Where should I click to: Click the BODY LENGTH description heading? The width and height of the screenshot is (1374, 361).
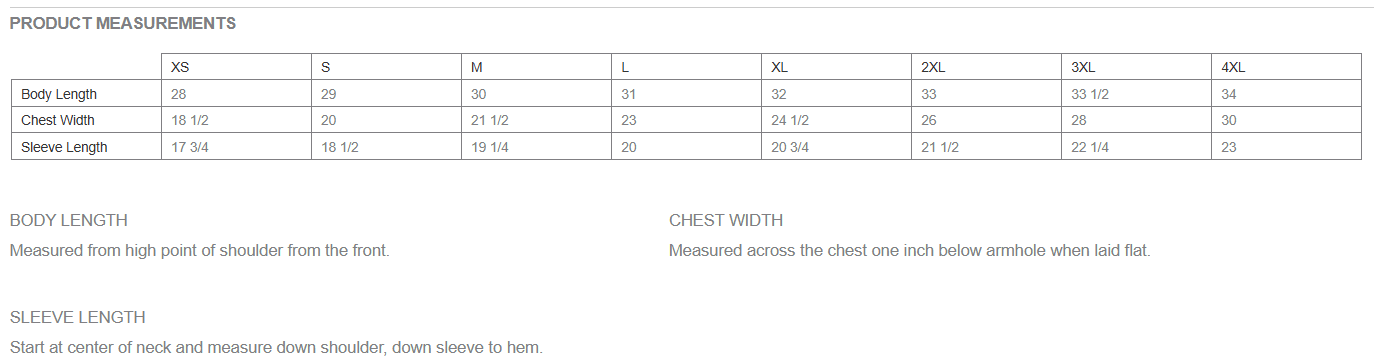point(69,220)
